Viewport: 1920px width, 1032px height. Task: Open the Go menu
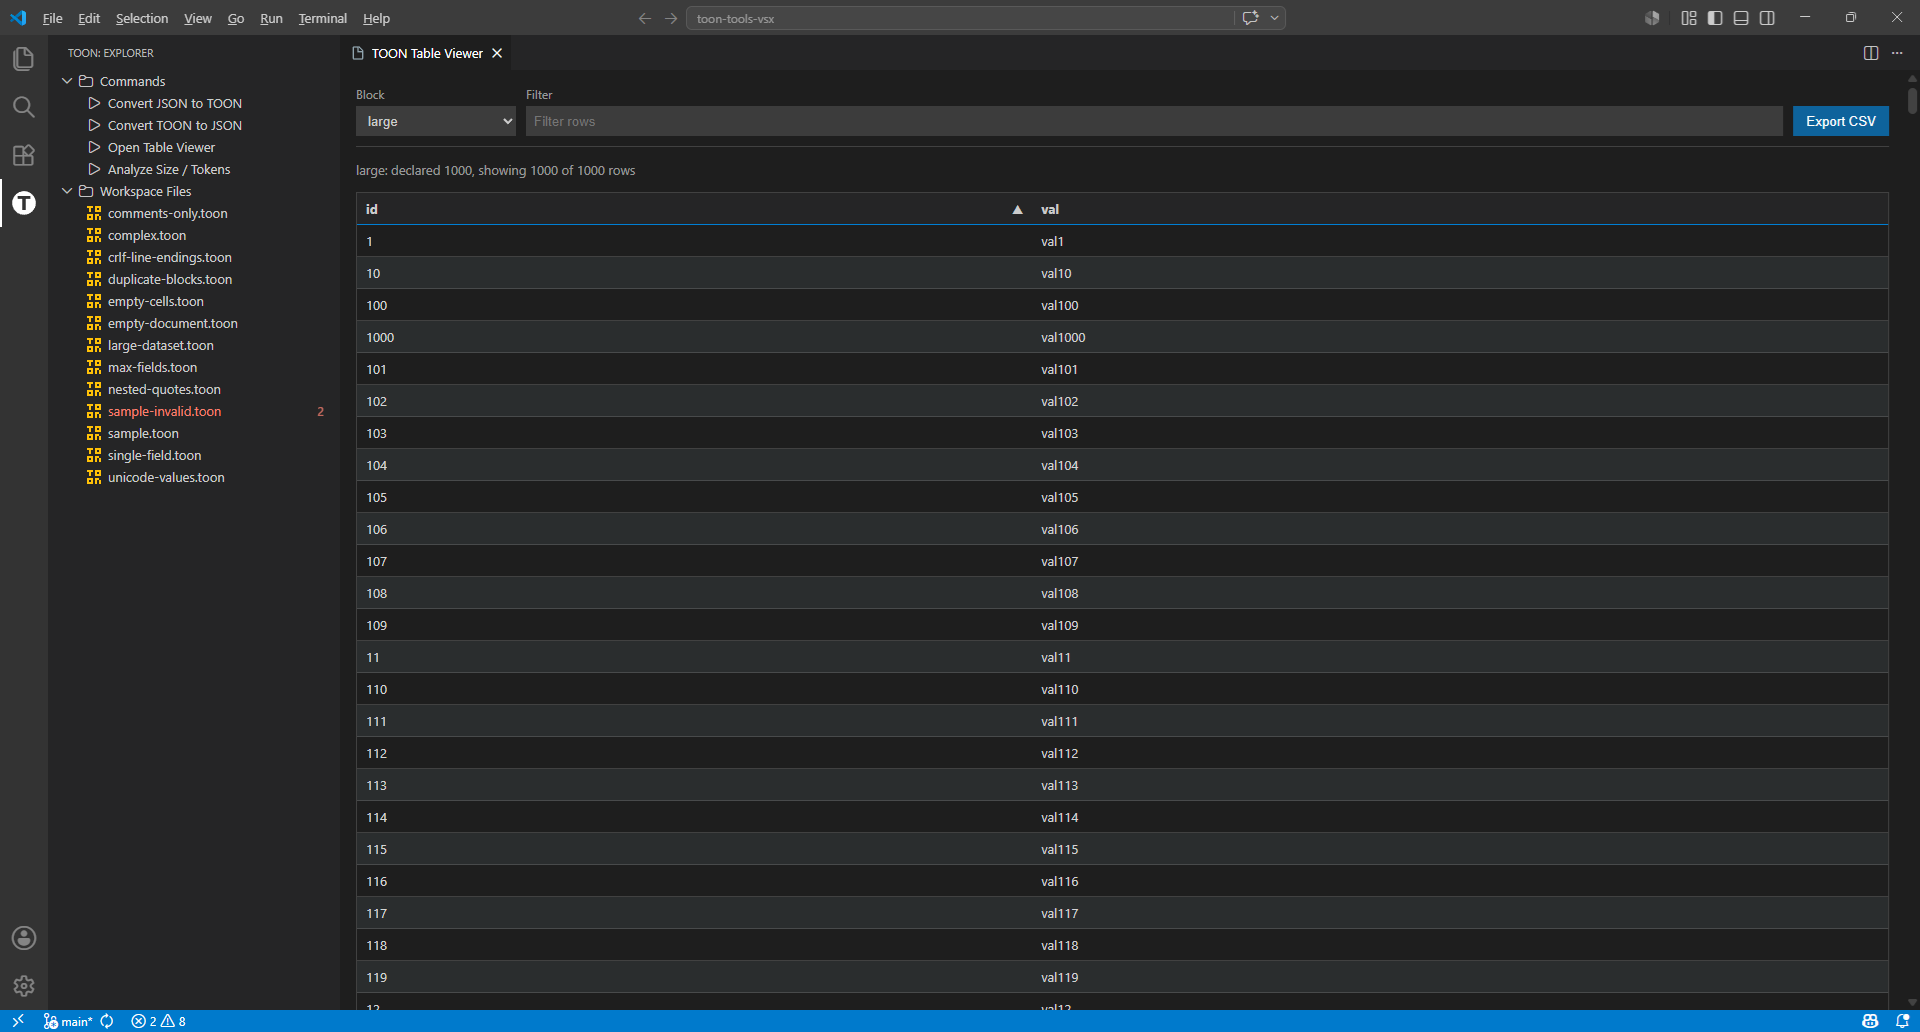pyautogui.click(x=236, y=18)
